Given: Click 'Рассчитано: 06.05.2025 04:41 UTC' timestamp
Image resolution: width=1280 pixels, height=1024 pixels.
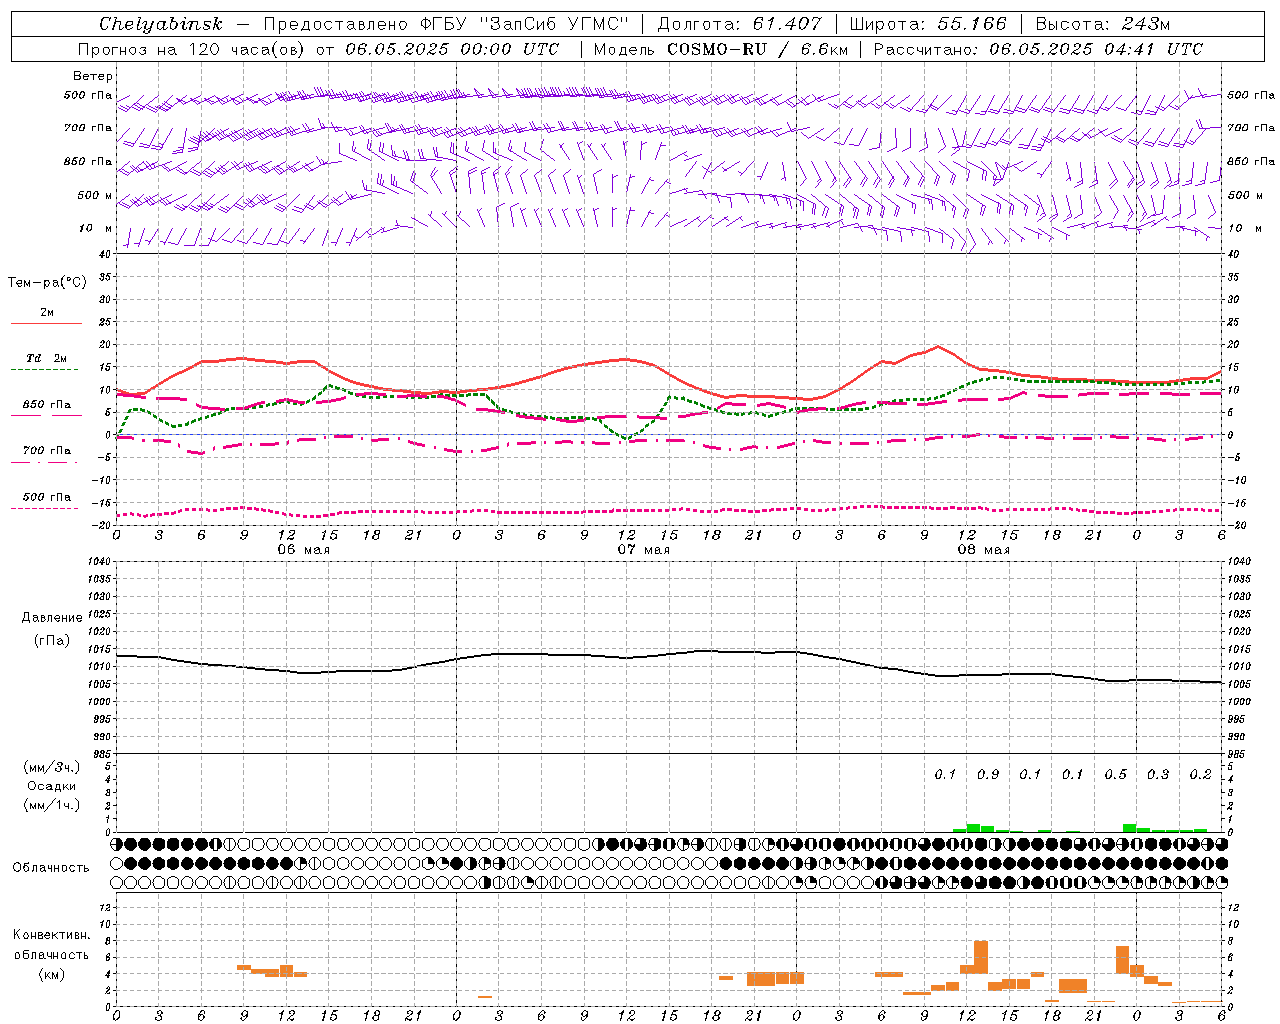Looking at the screenshot, I should pos(1038,49).
